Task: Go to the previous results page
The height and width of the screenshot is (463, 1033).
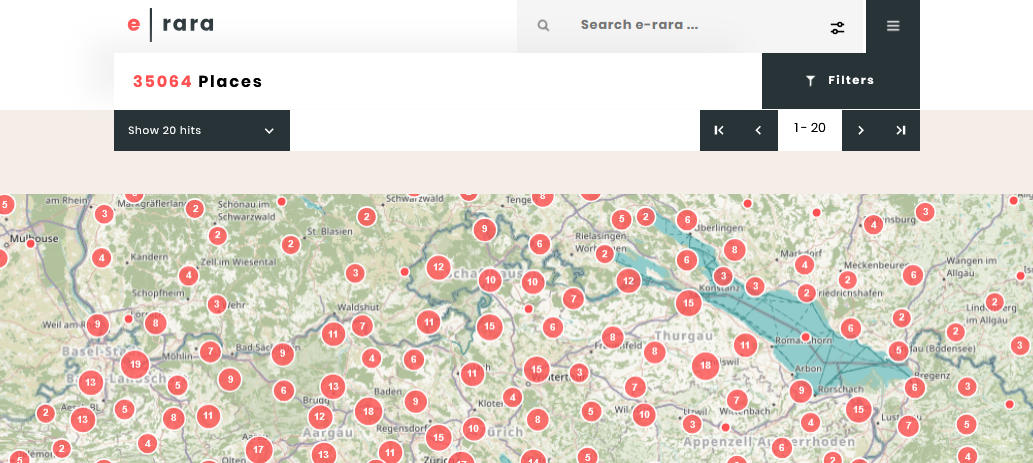Action: tap(758, 130)
